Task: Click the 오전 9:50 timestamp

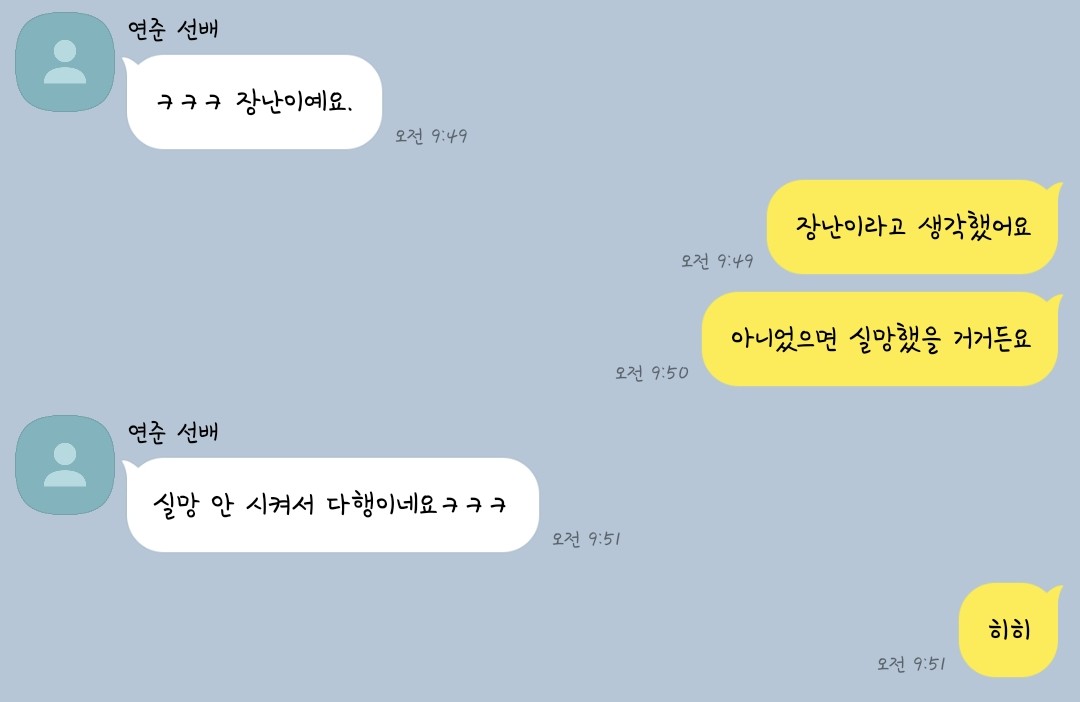Action: [652, 373]
